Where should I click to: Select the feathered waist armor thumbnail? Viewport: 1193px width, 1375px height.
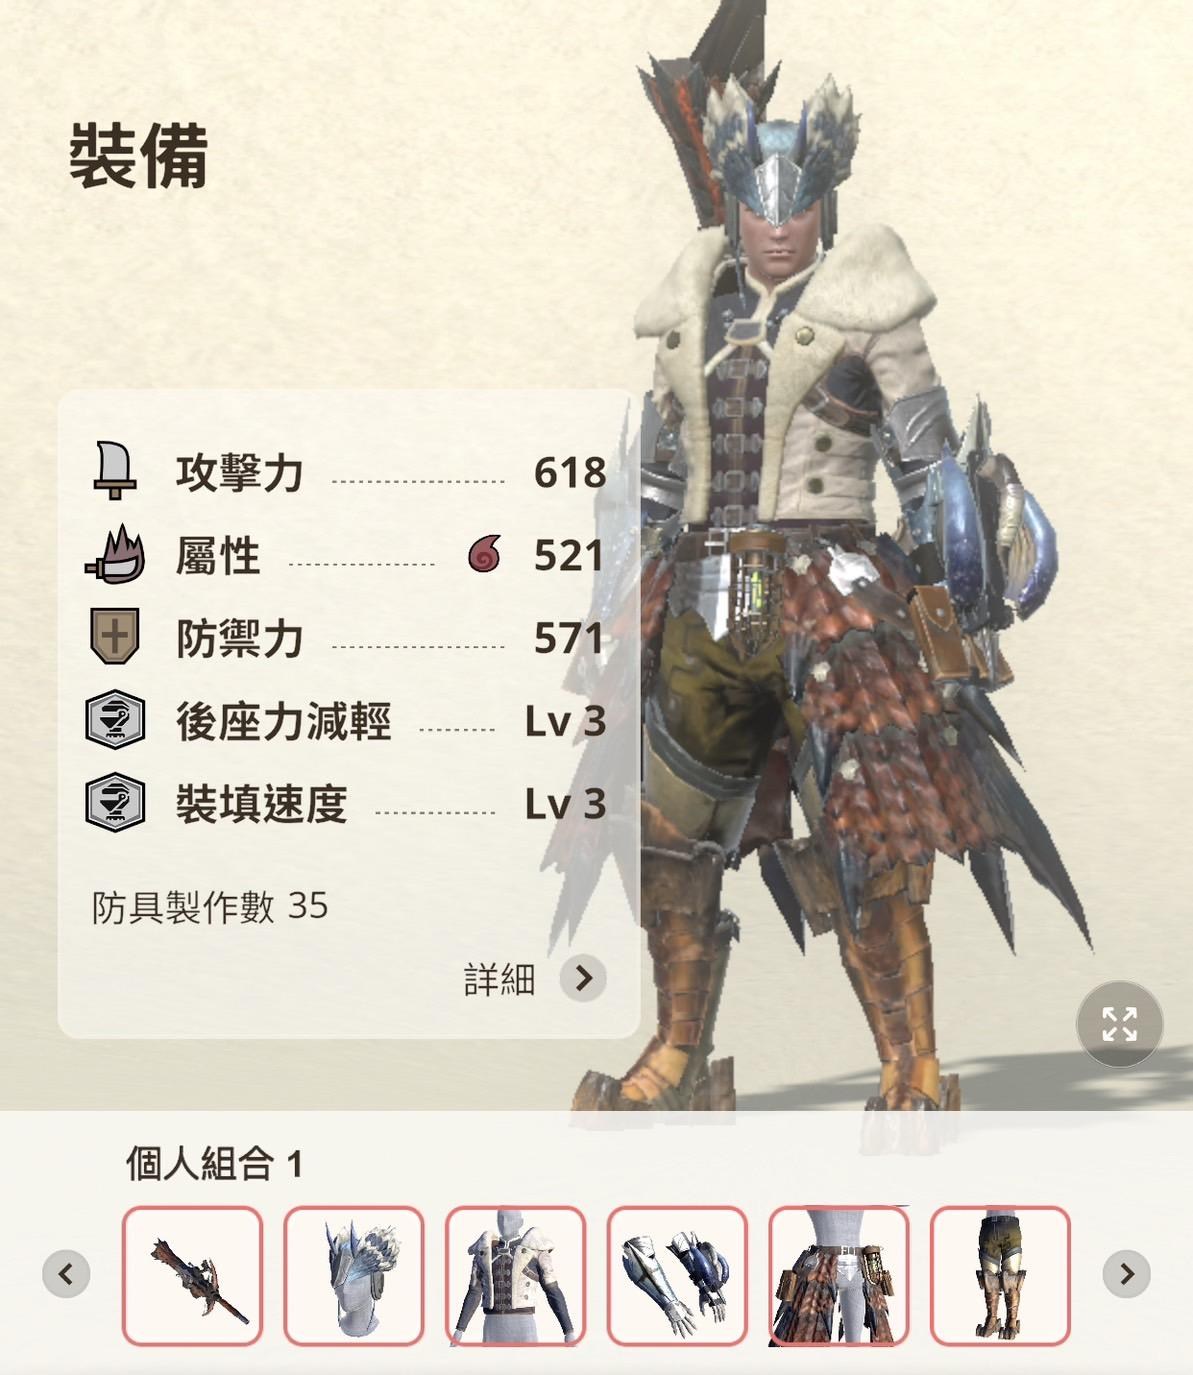839,1275
